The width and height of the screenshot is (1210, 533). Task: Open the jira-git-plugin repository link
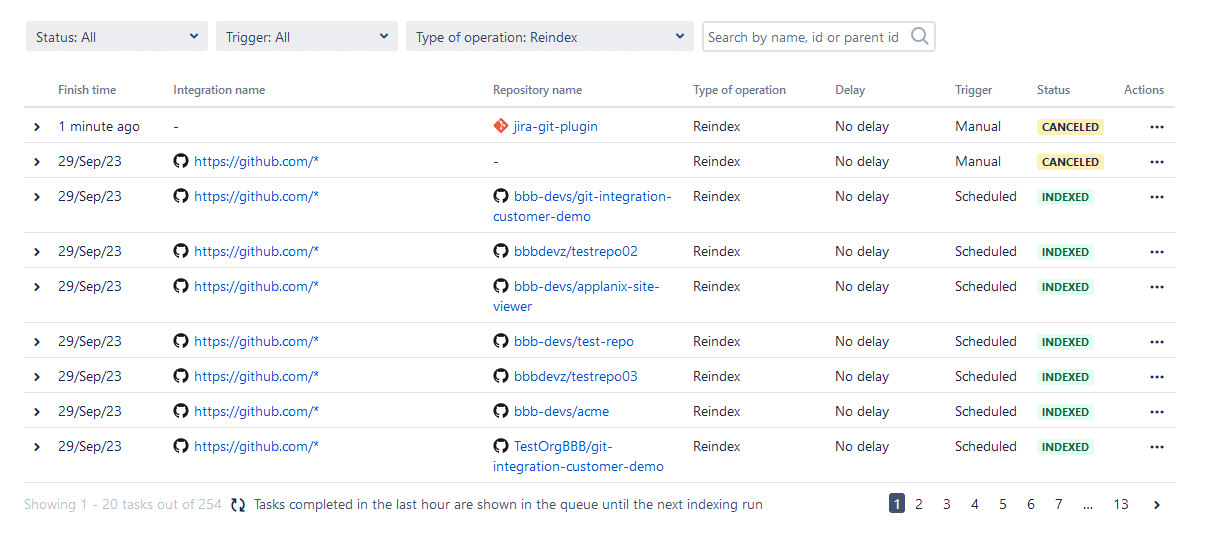coord(556,127)
